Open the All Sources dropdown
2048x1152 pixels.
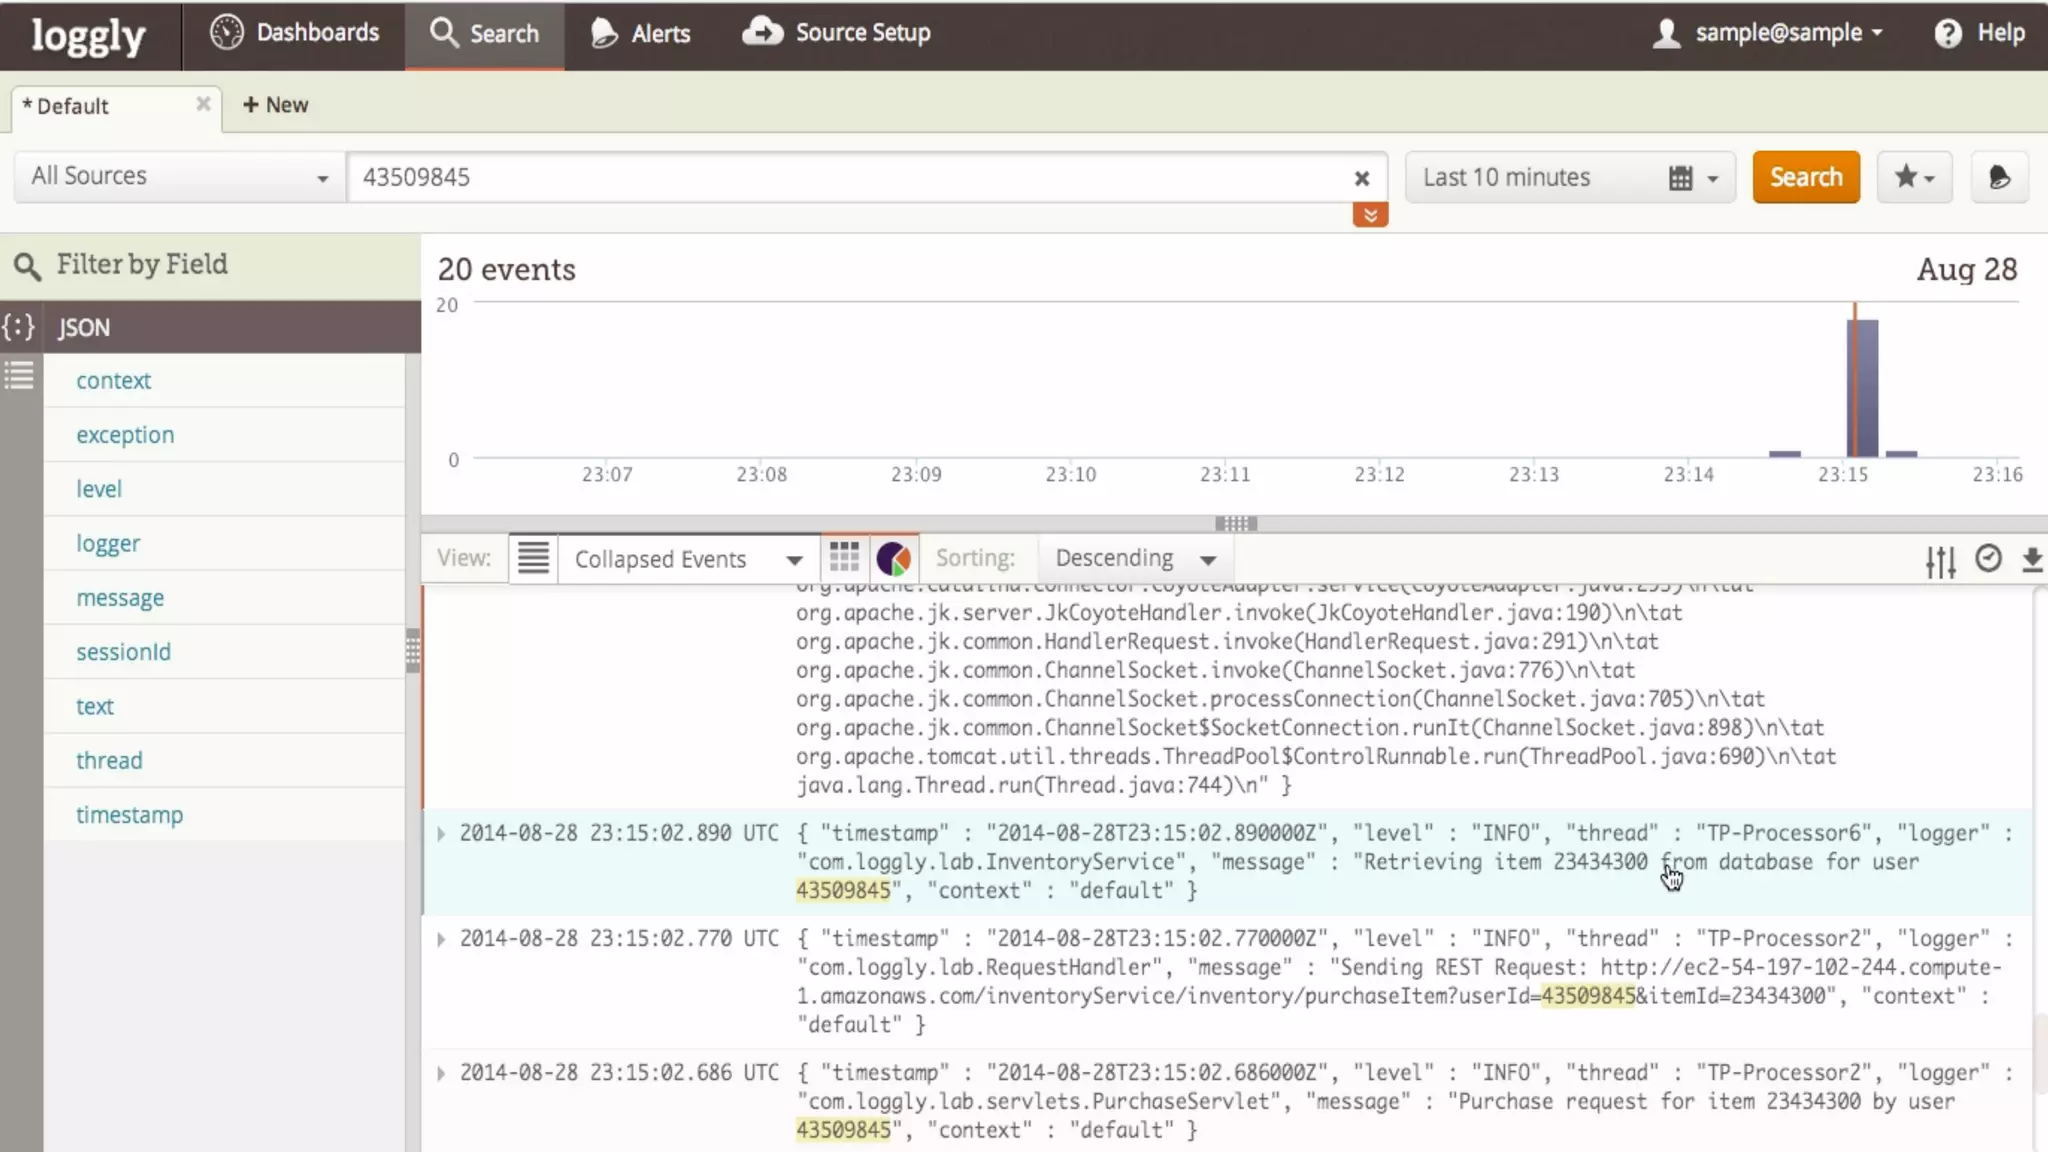[x=180, y=177]
